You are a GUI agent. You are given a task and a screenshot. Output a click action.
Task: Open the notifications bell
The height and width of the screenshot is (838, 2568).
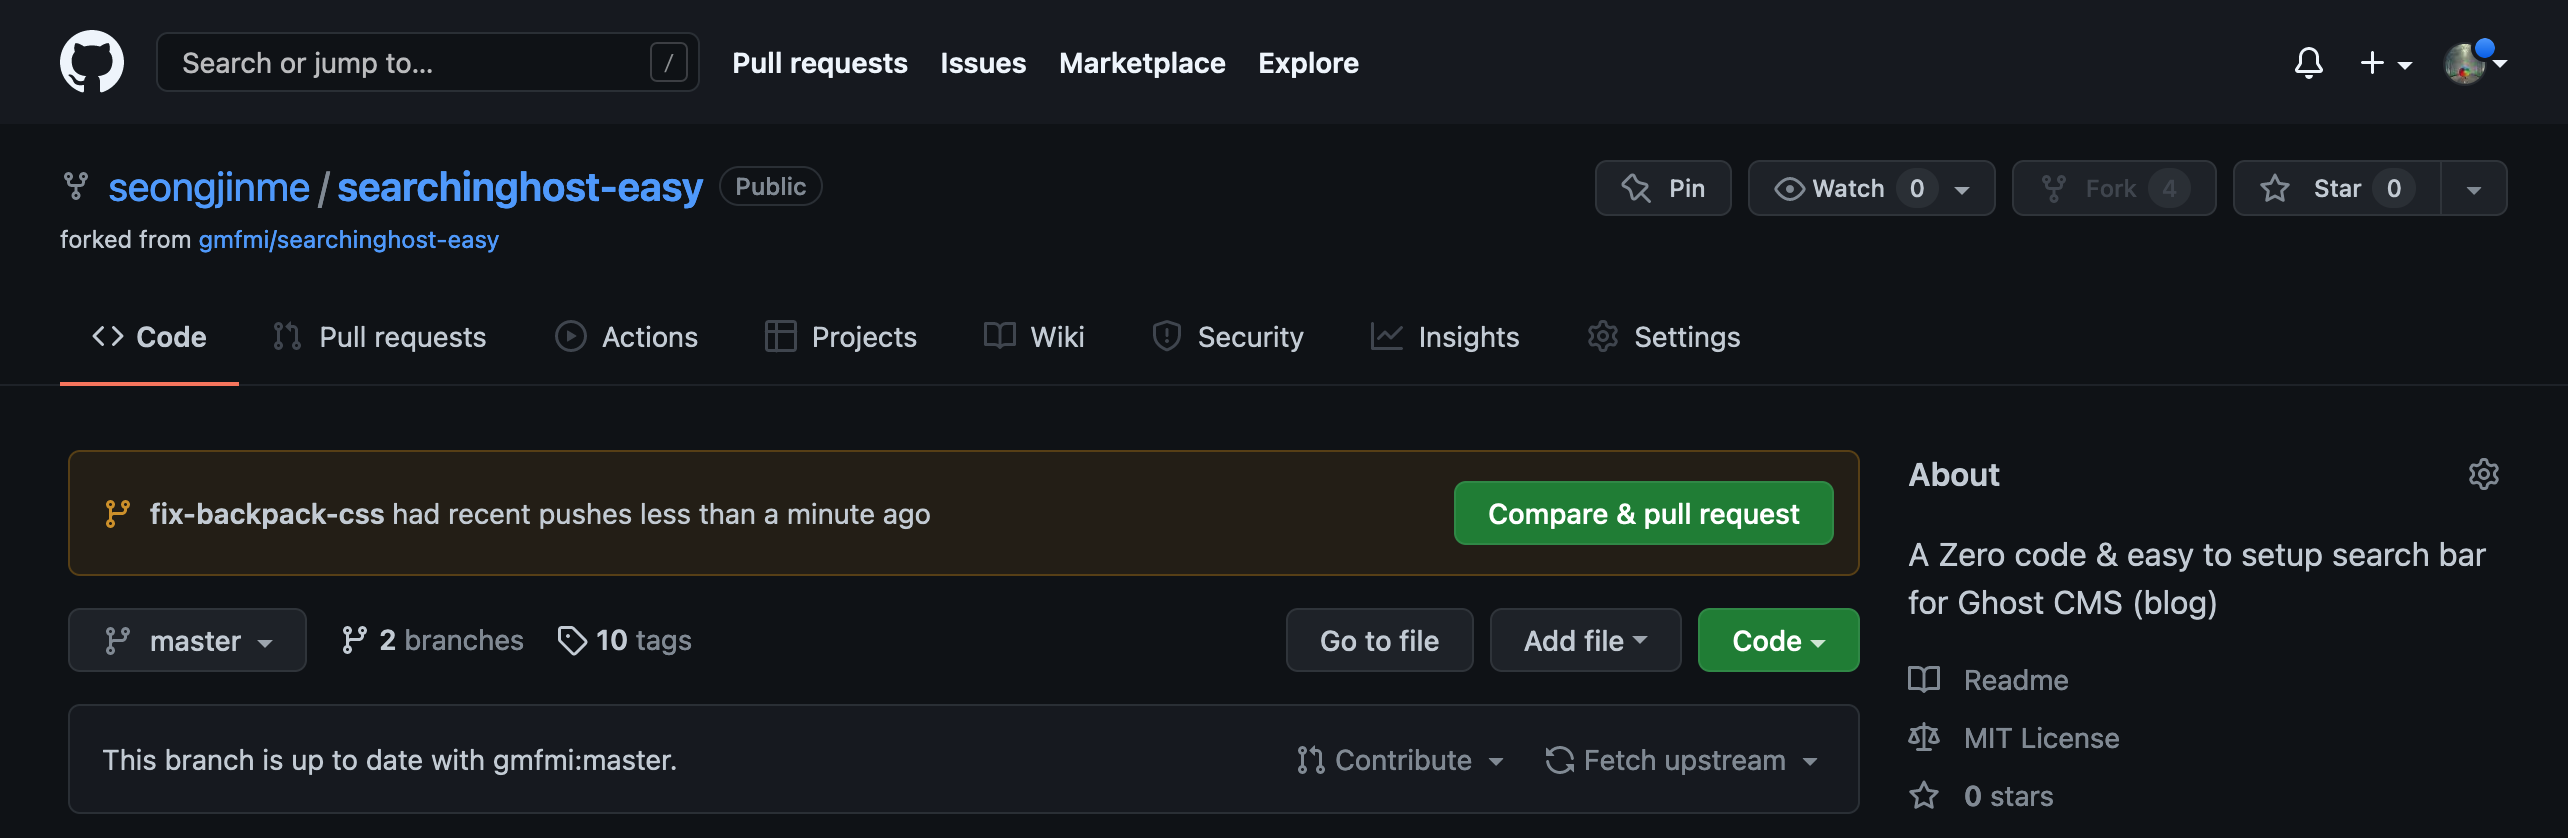[2308, 63]
